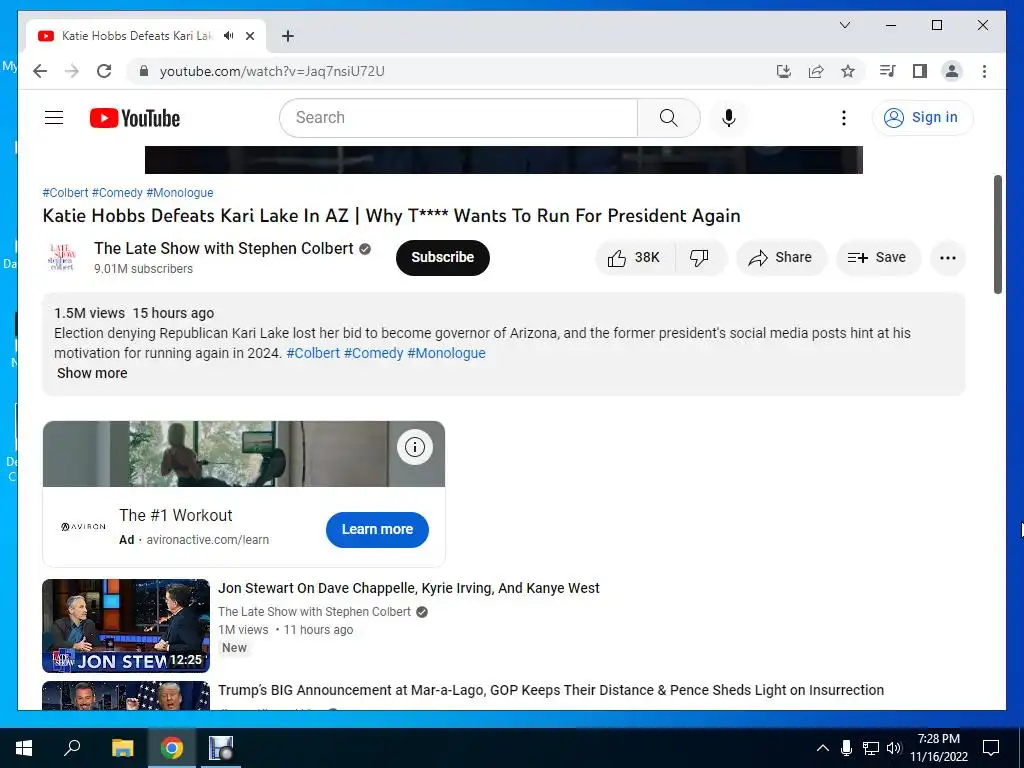The height and width of the screenshot is (768, 1024).
Task: Open Jon Stewart video thumbnail
Action: pos(126,626)
